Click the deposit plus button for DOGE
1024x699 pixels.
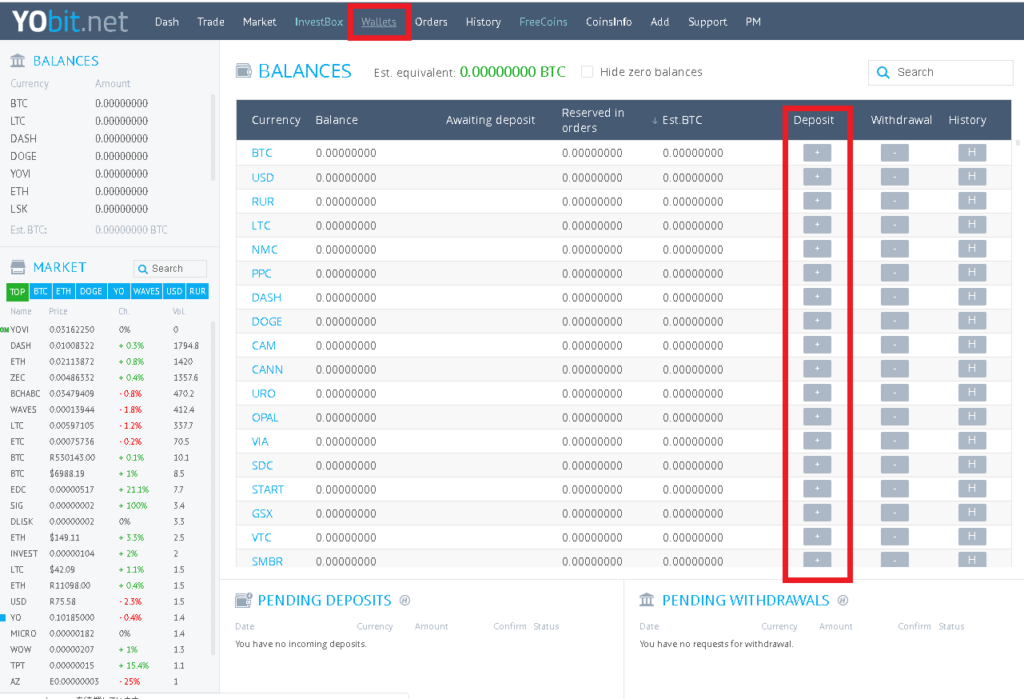pyautogui.click(x=817, y=321)
